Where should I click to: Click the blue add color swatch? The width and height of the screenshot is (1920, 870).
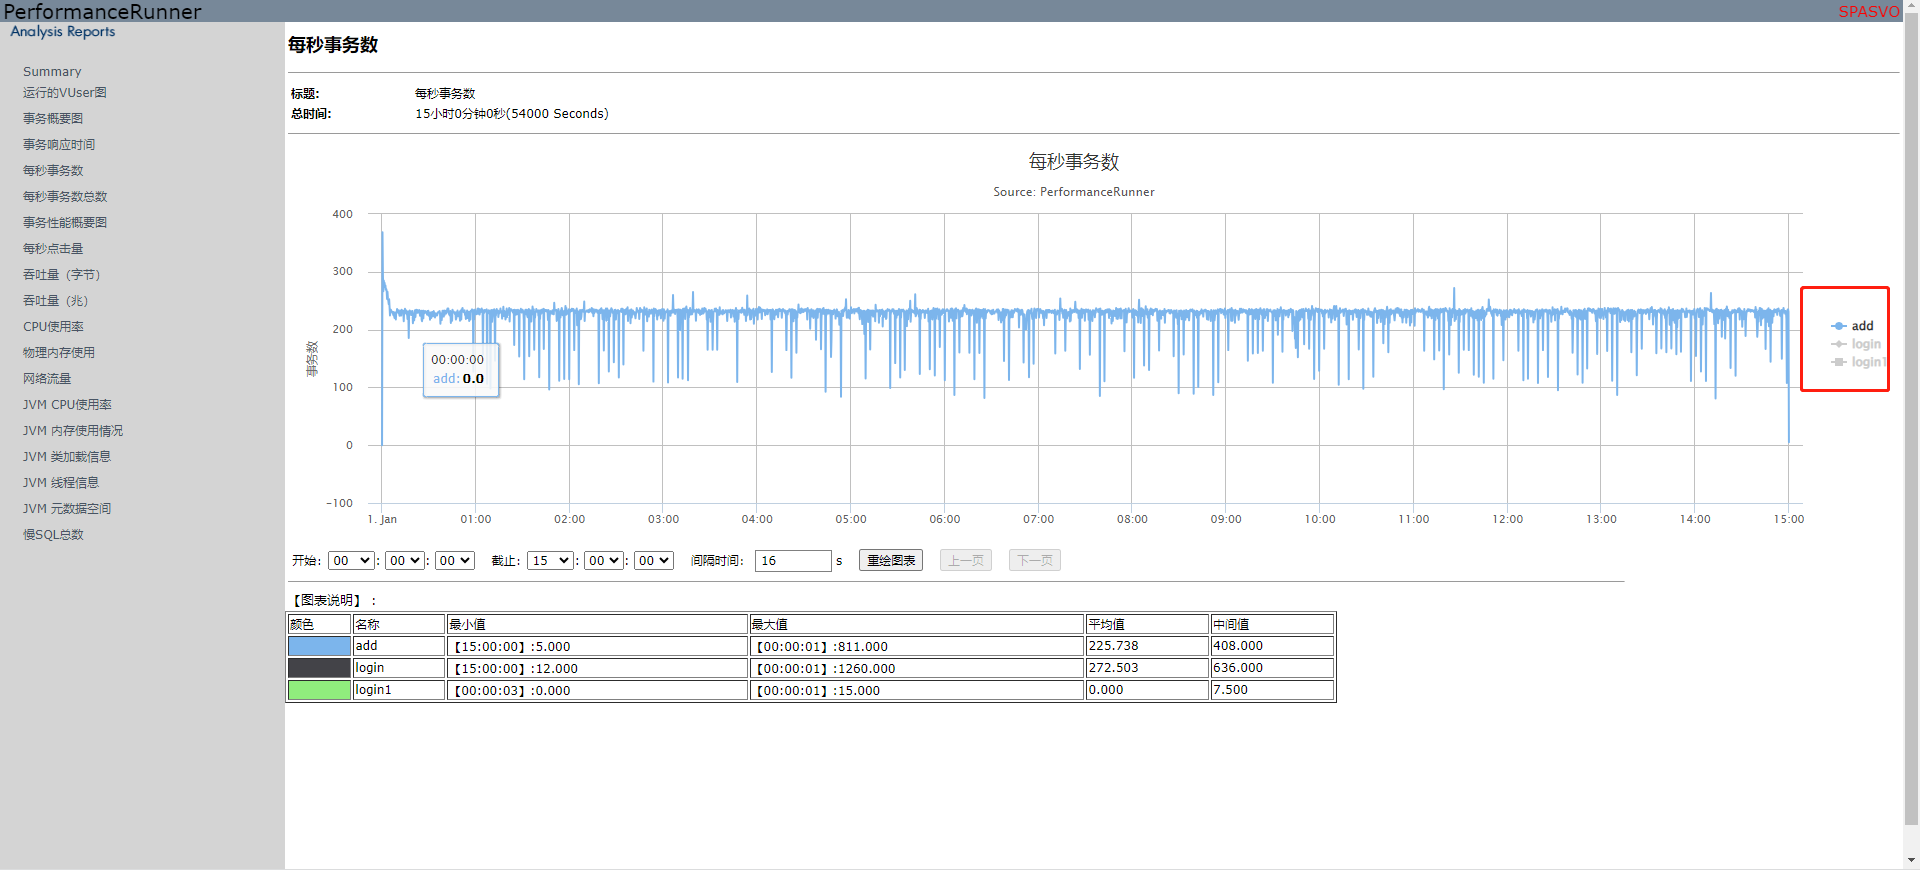319,647
